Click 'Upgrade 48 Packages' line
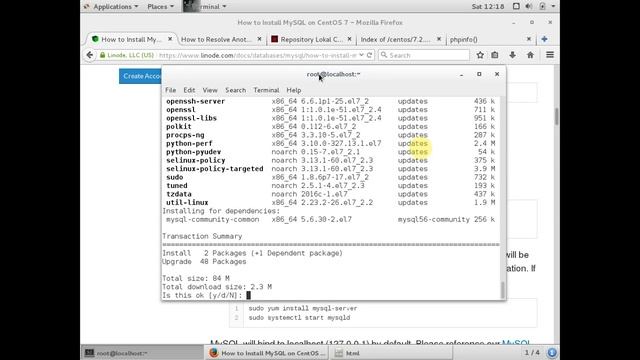The image size is (640, 360). pyautogui.click(x=204, y=262)
